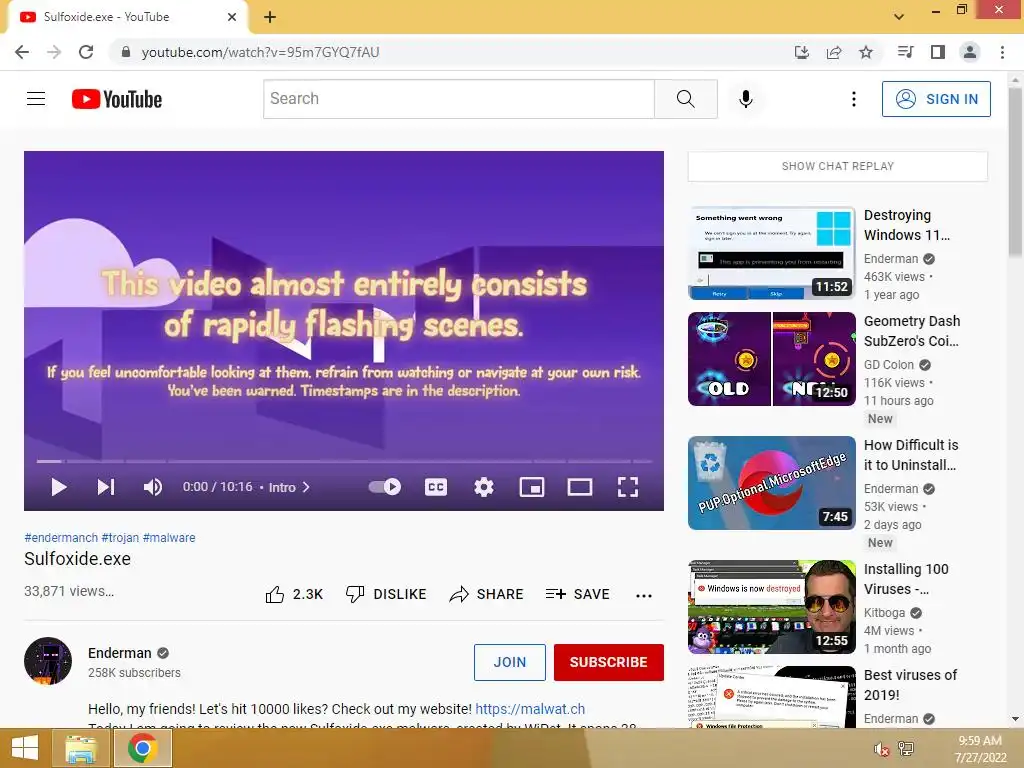This screenshot has height=768, width=1024.
Task: Switch to theater mode
Action: 580,487
